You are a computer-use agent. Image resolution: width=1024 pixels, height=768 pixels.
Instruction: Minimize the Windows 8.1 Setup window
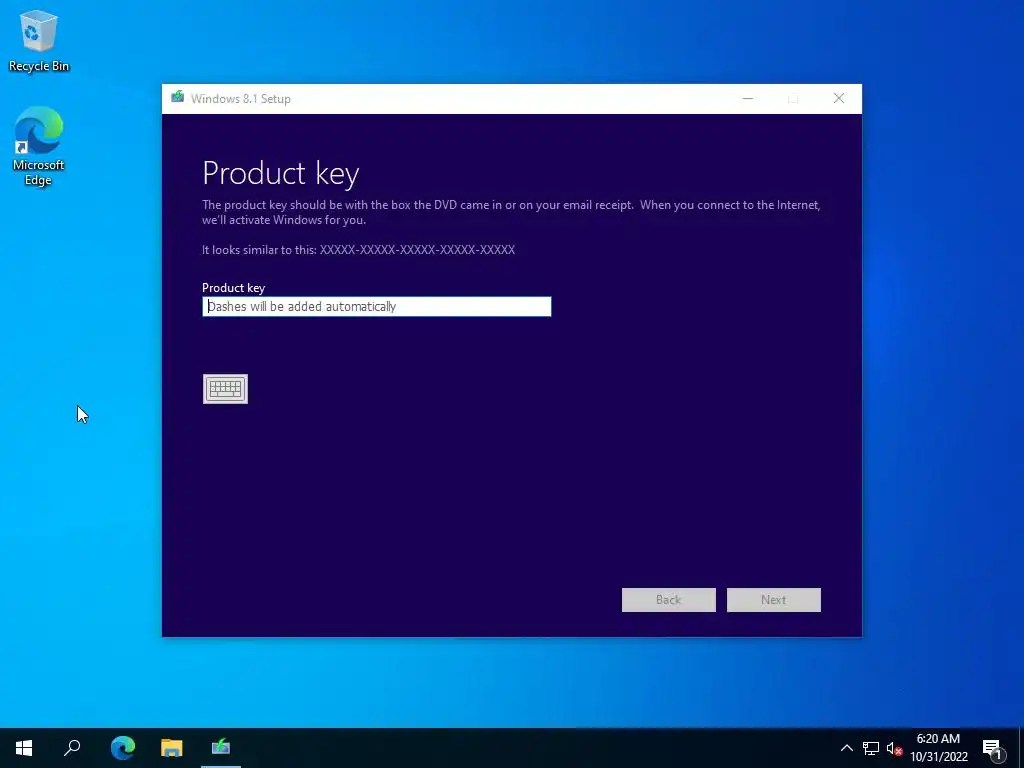pyautogui.click(x=748, y=99)
